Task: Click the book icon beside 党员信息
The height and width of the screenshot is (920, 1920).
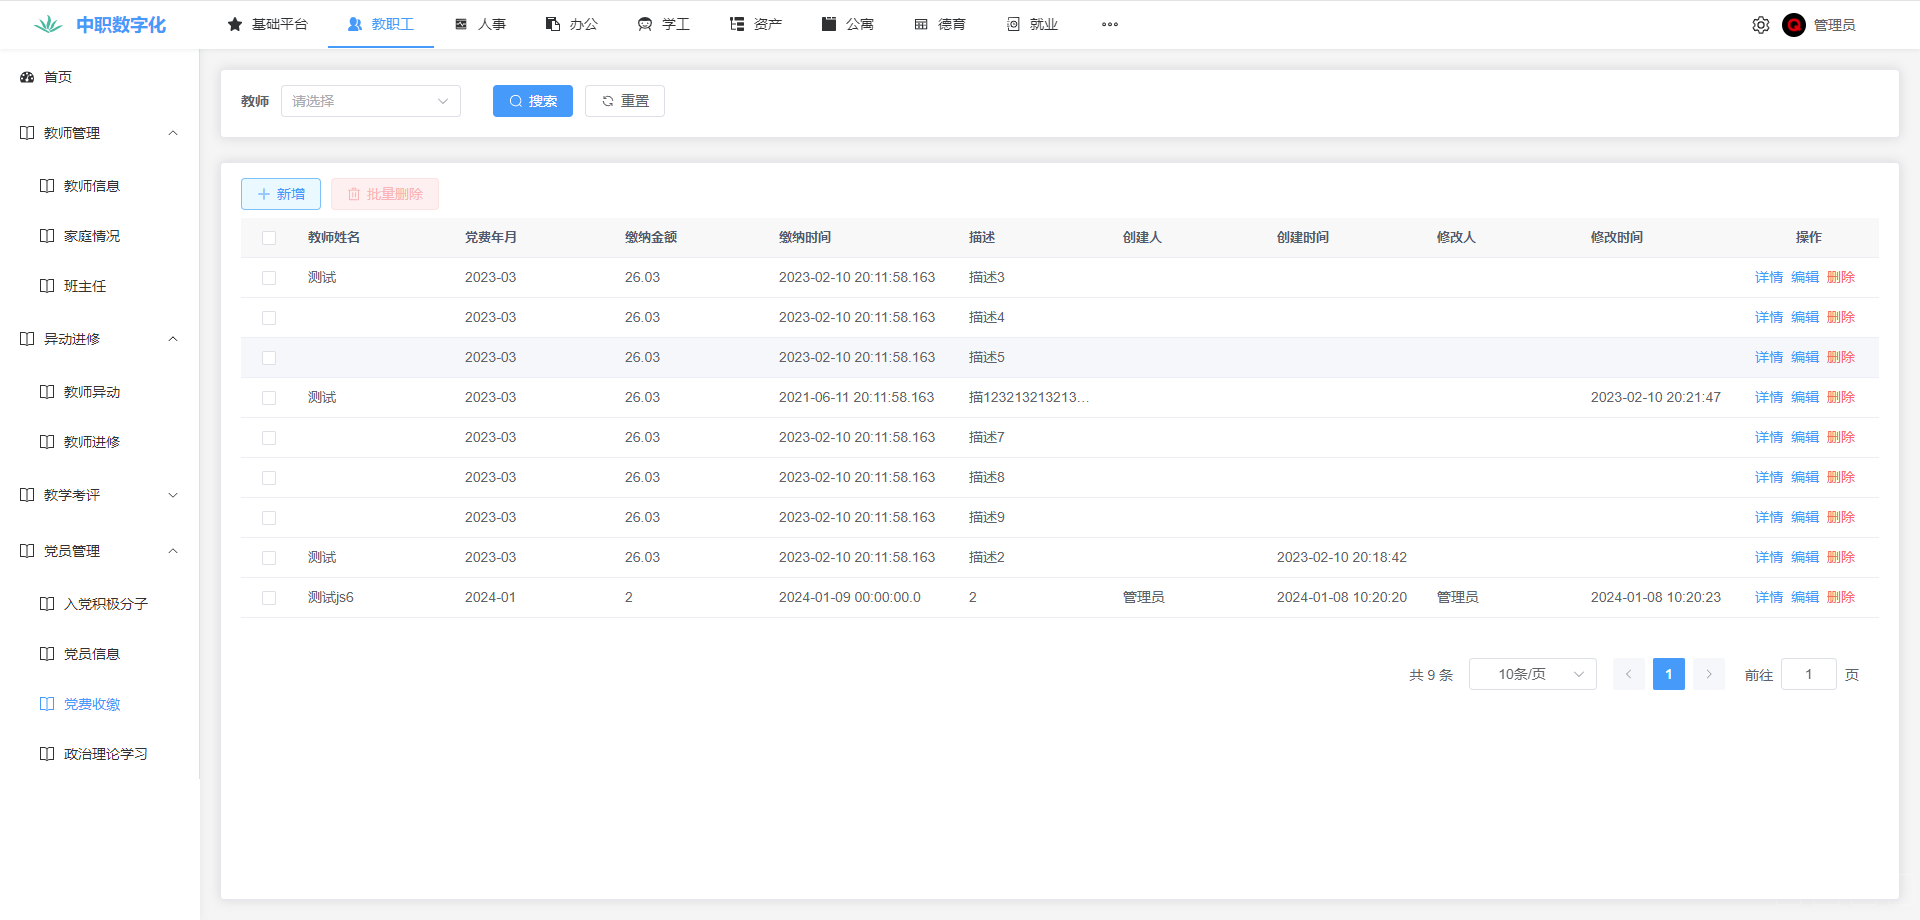Action: [x=47, y=654]
